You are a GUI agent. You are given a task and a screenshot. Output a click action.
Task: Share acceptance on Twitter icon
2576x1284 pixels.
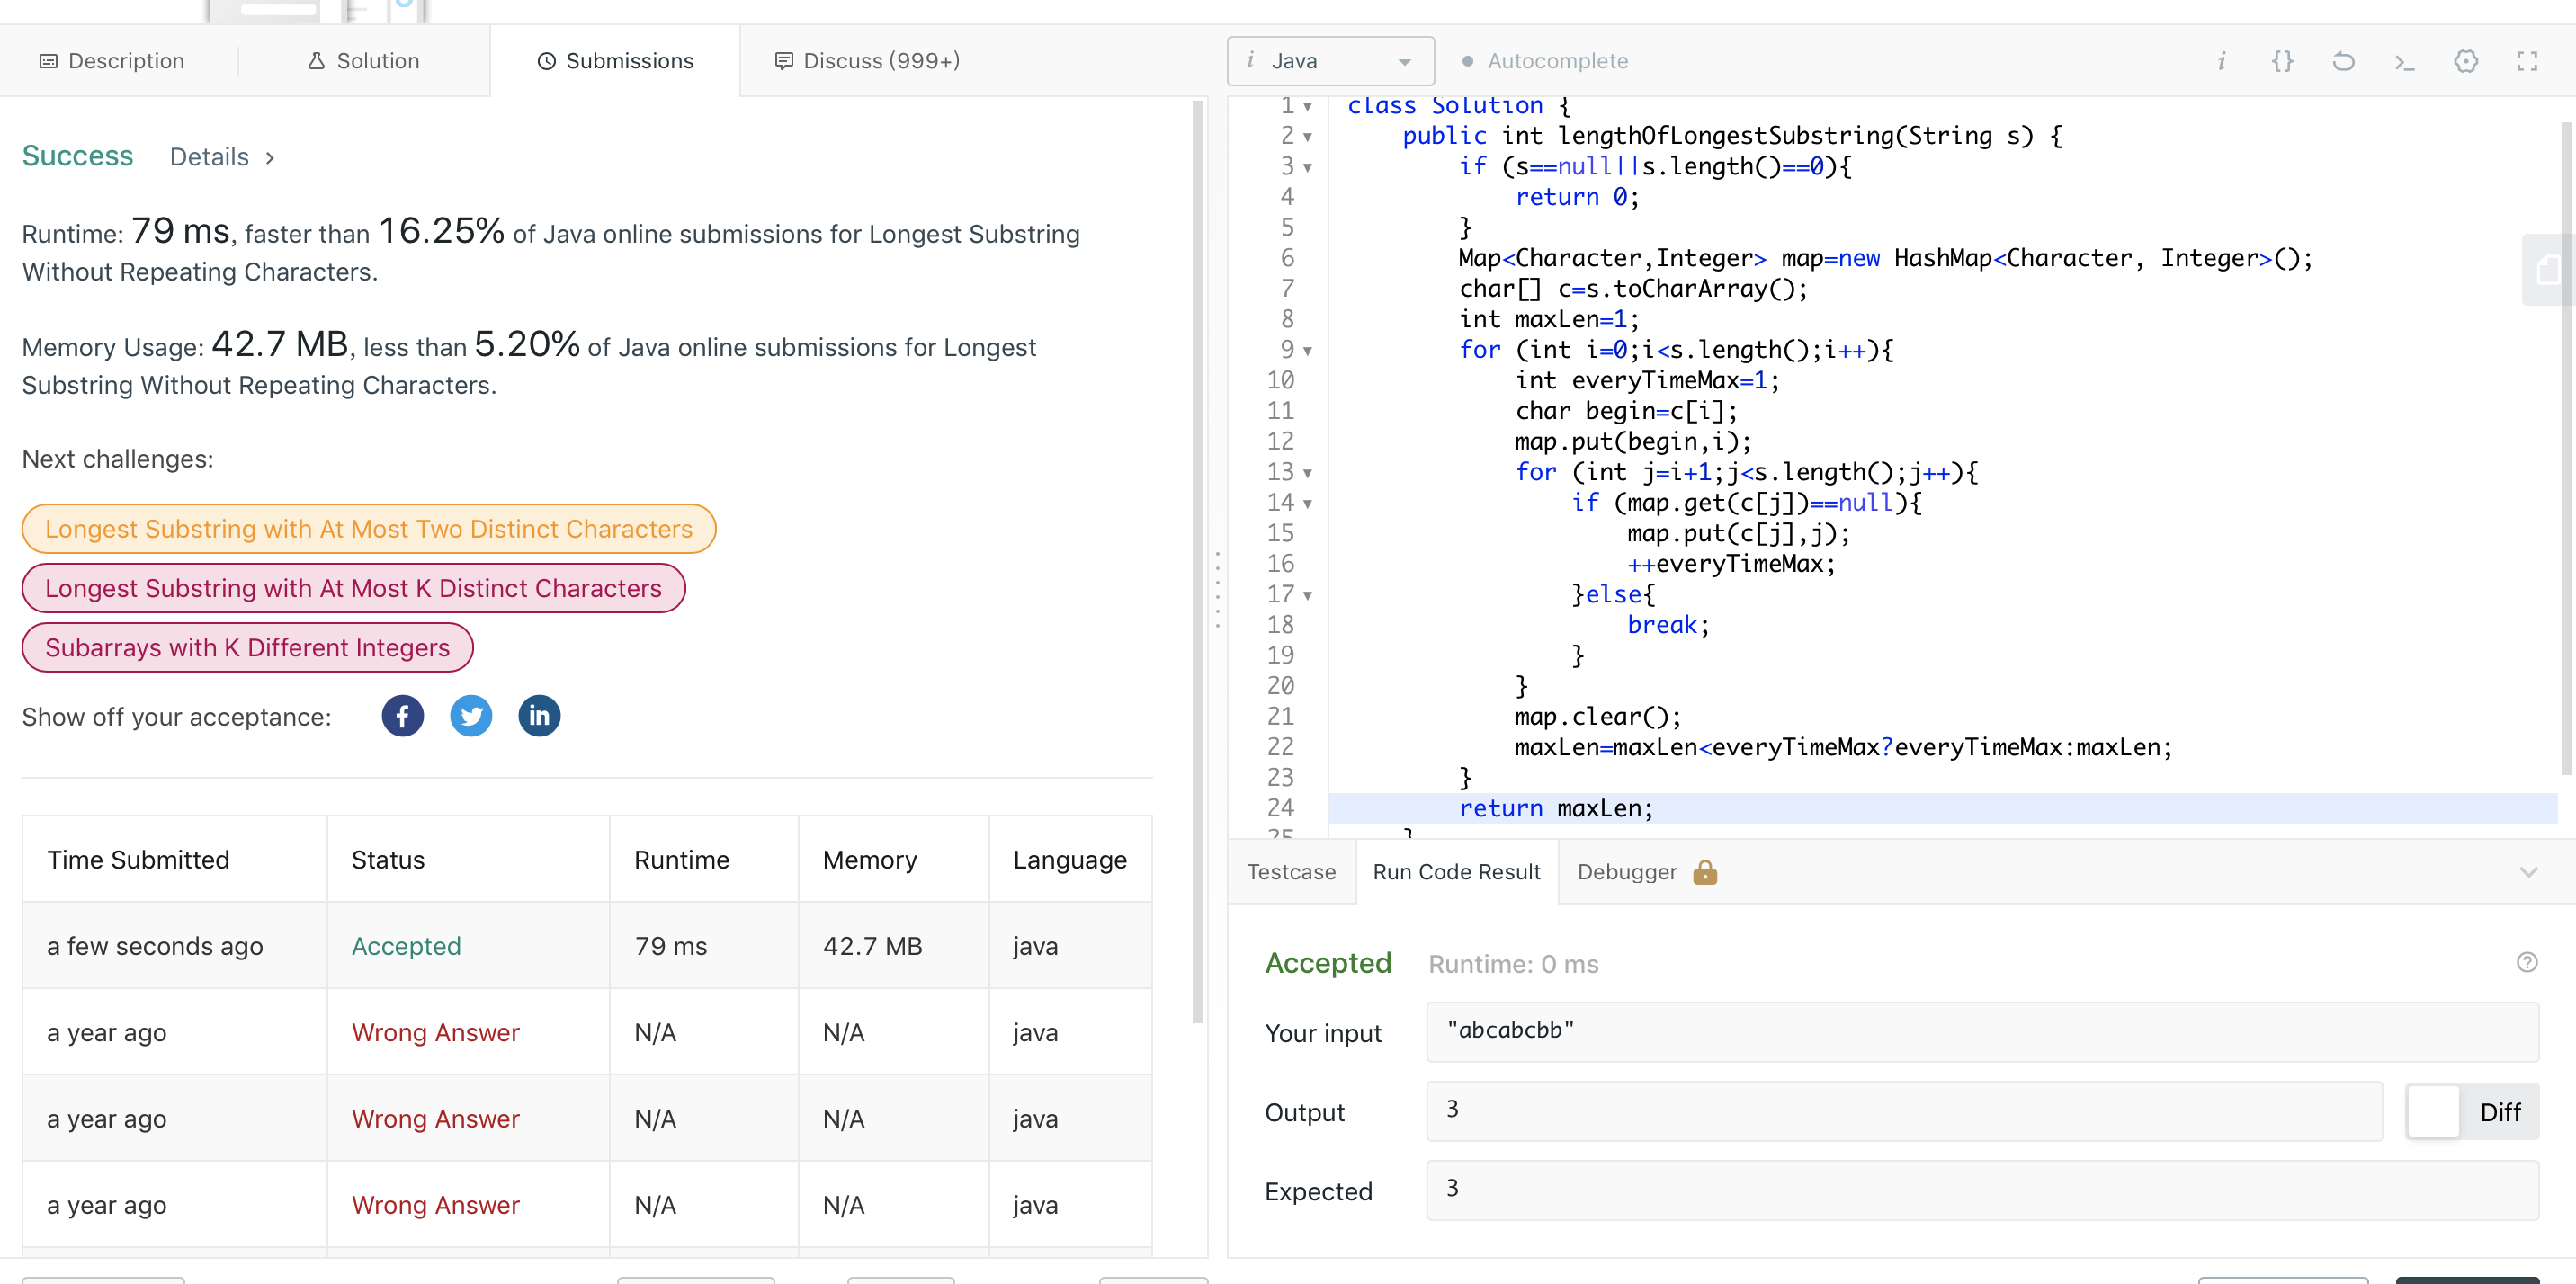pos(471,716)
